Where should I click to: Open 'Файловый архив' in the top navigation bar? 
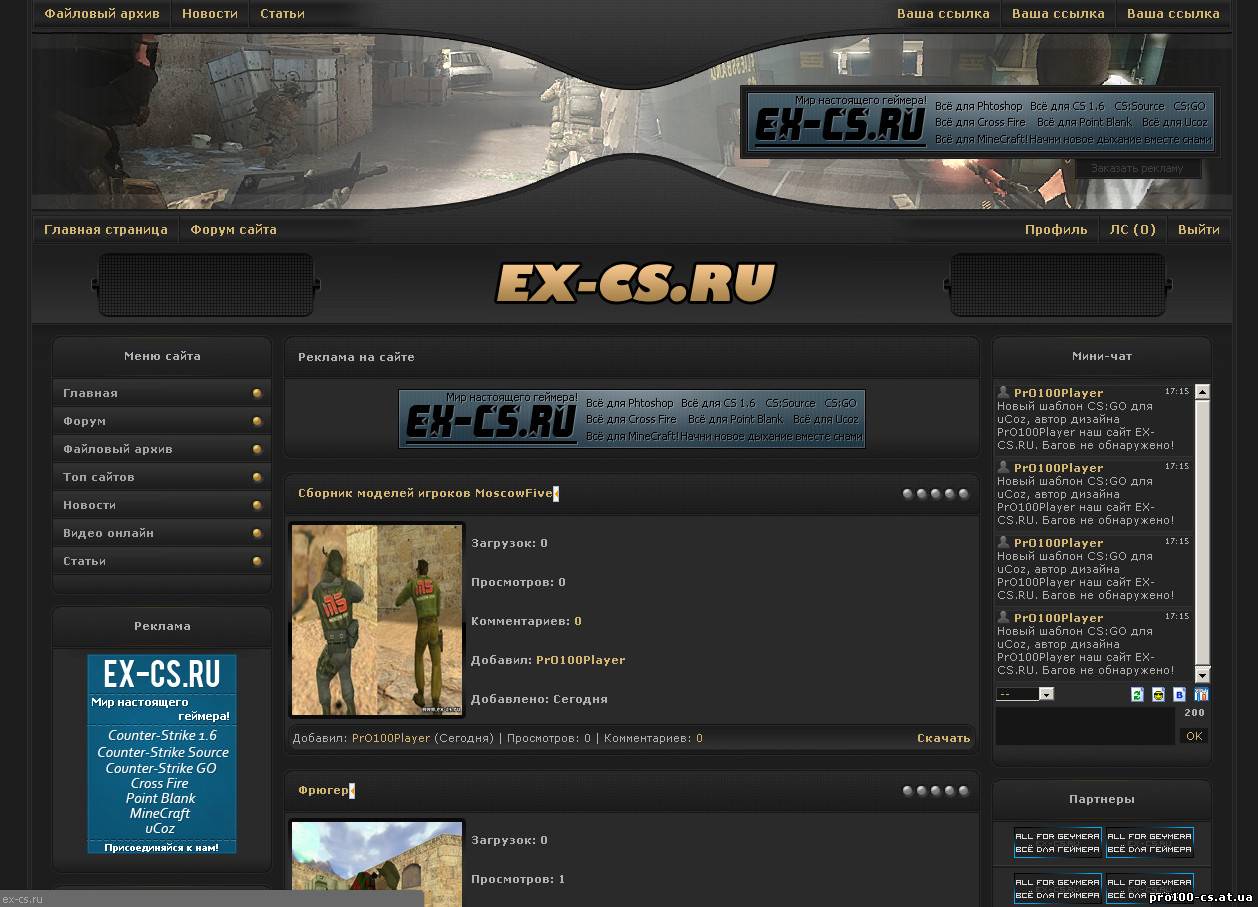point(102,14)
